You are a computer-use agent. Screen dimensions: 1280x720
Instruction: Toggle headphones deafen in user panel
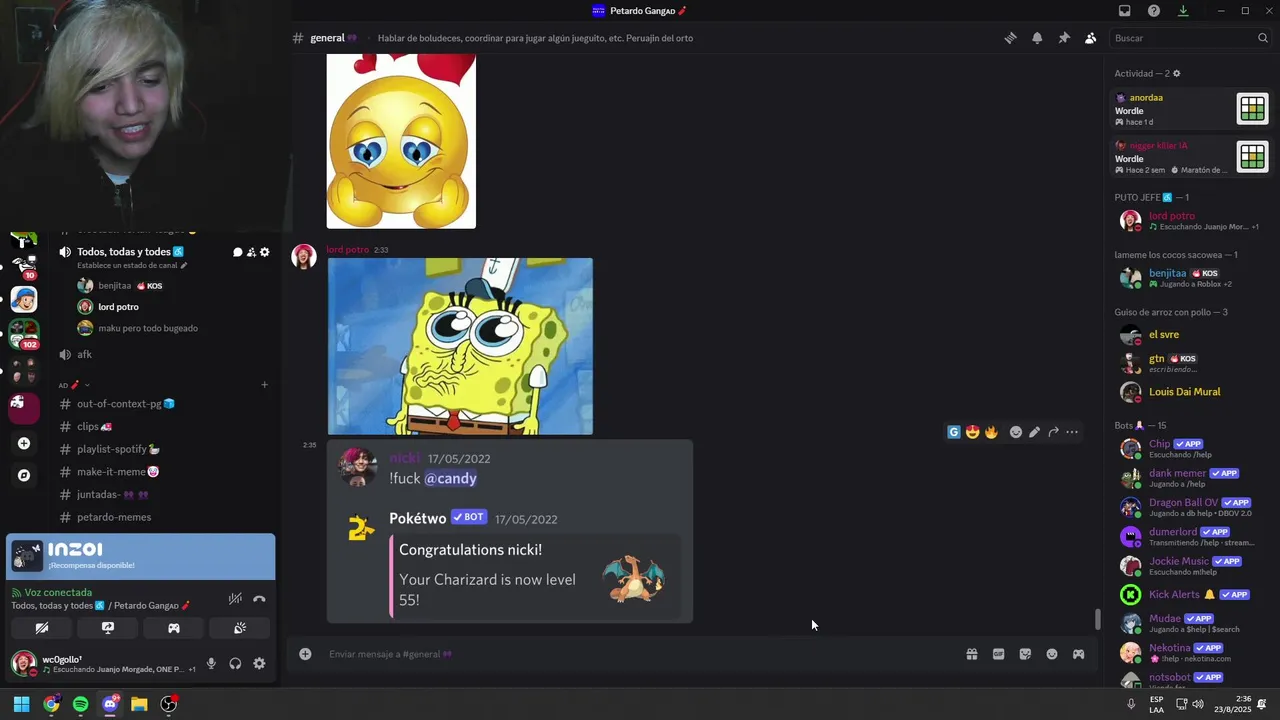(x=235, y=663)
